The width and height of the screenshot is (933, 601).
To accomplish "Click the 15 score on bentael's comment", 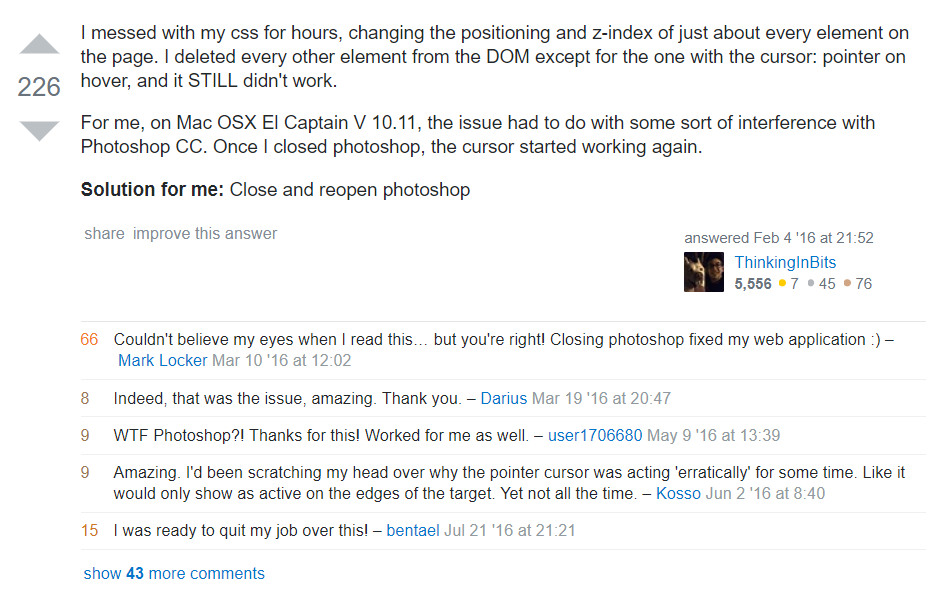I will coord(89,530).
